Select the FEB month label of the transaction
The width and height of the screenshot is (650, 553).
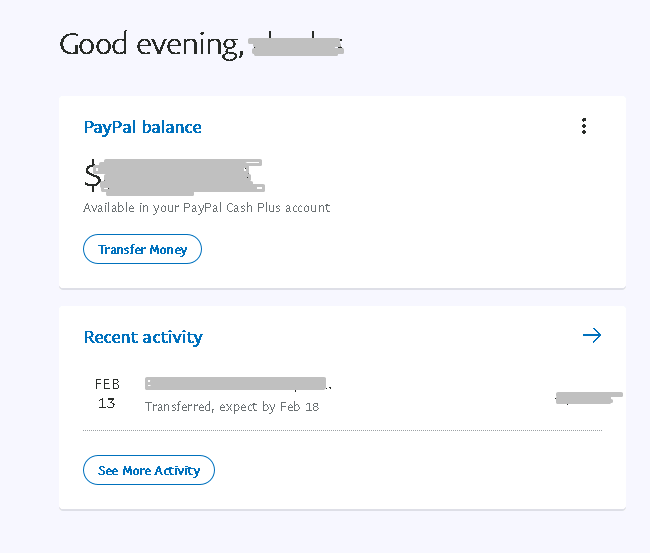(107, 384)
